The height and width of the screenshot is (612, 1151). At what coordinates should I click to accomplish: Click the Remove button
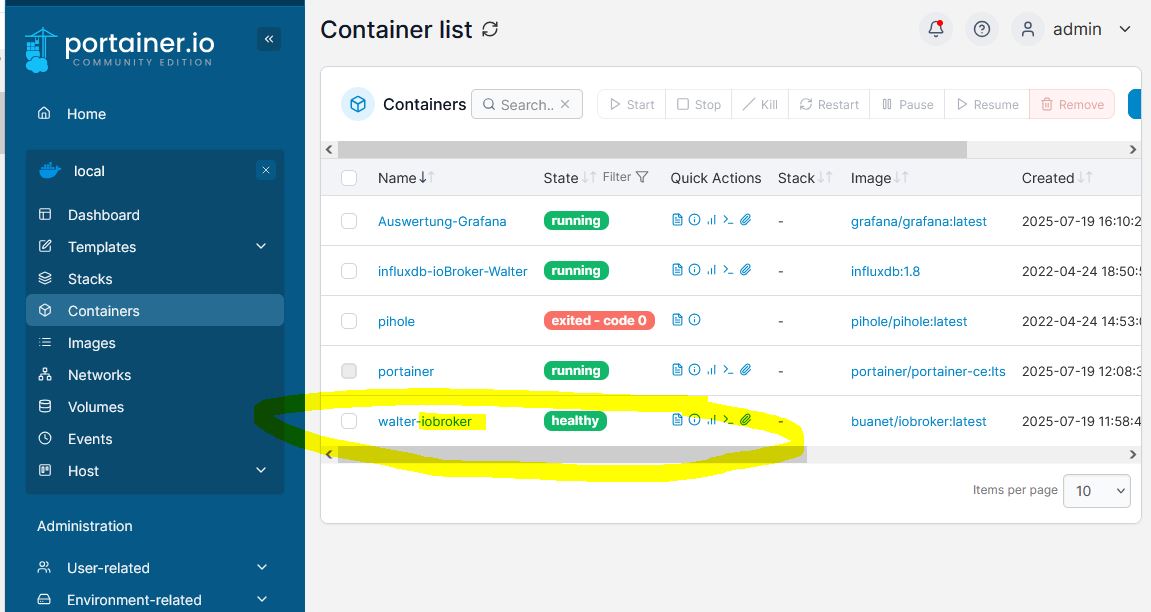[x=1072, y=104]
